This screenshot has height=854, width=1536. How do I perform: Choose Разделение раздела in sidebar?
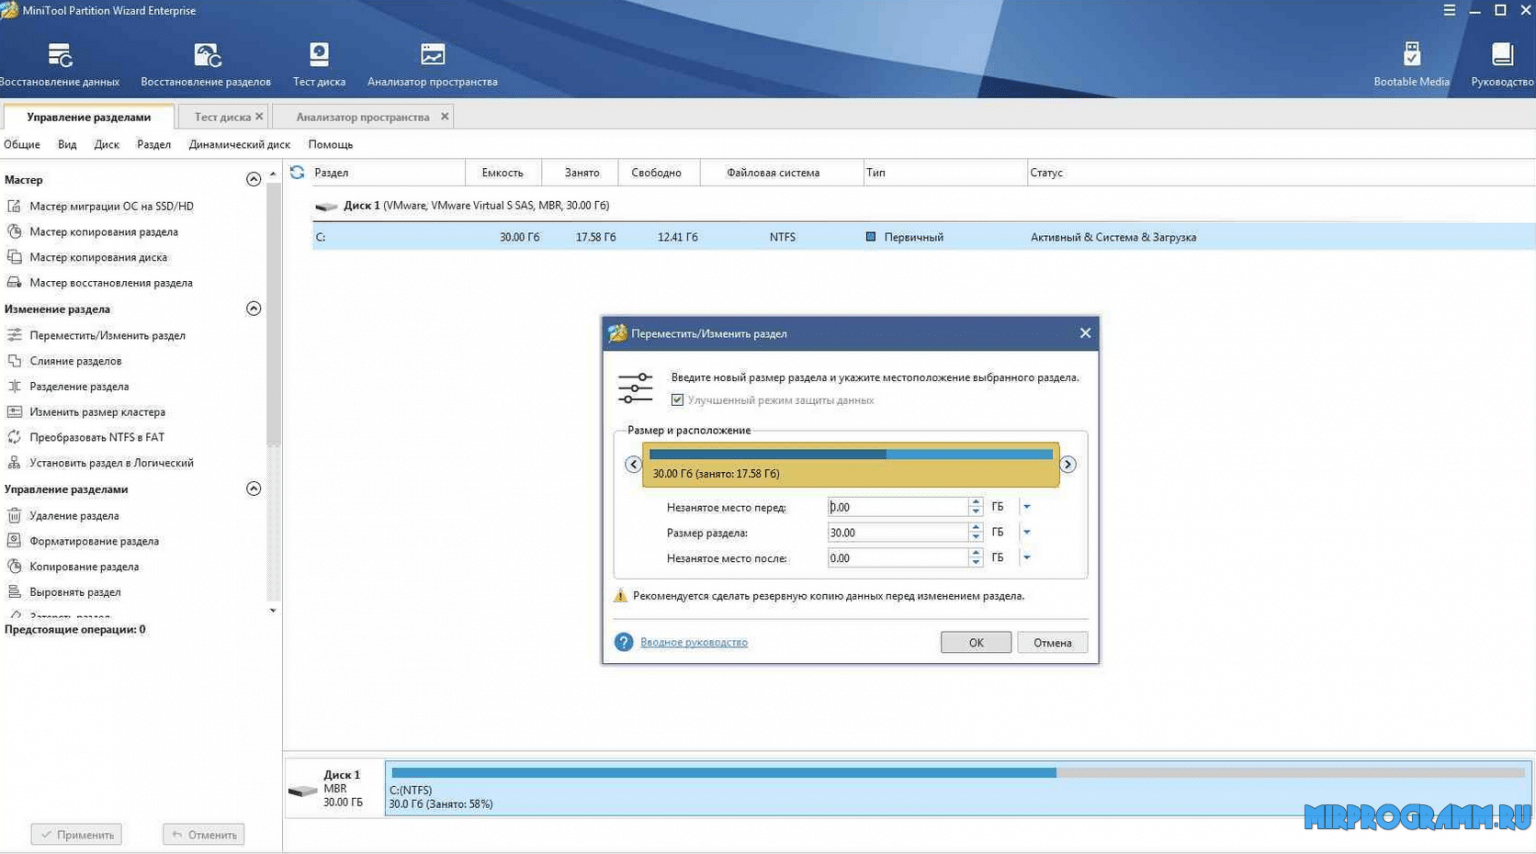78,387
